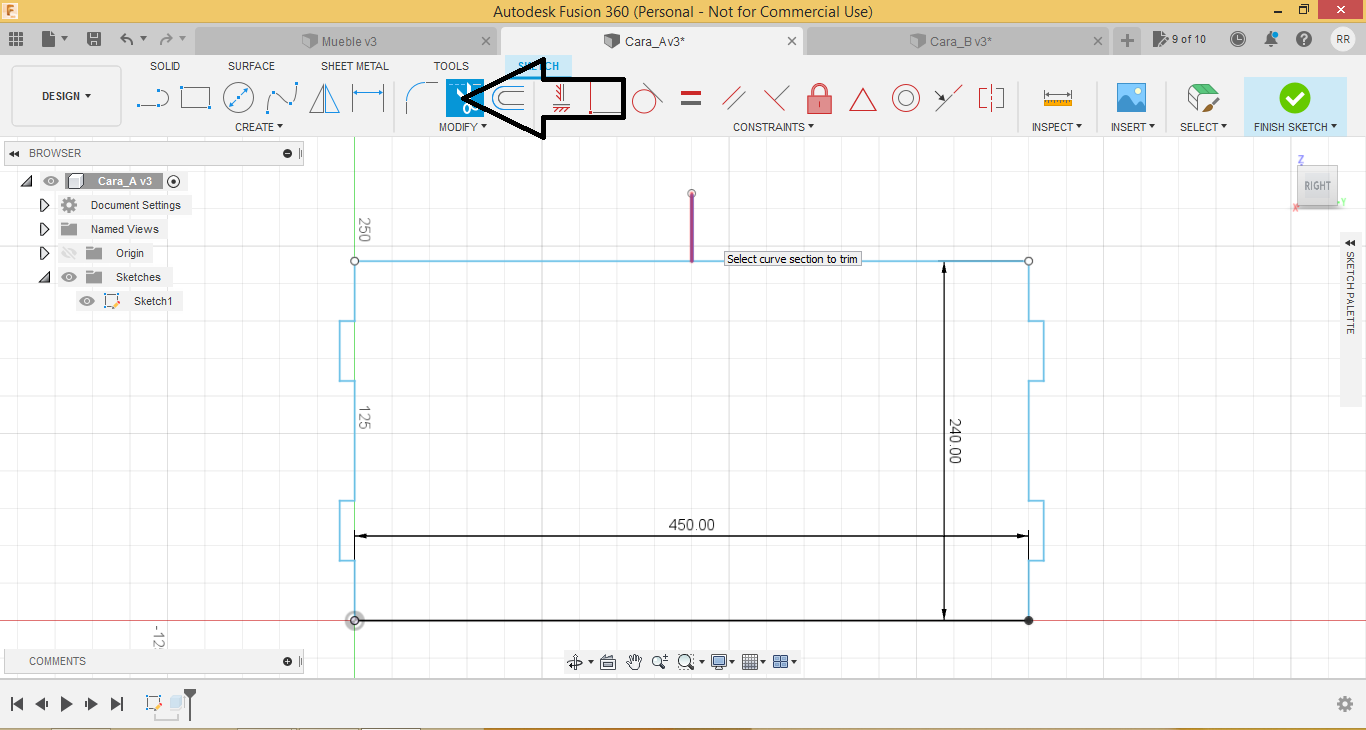The image size is (1366, 730).
Task: Apply the Symmetry constraint
Action: point(991,98)
